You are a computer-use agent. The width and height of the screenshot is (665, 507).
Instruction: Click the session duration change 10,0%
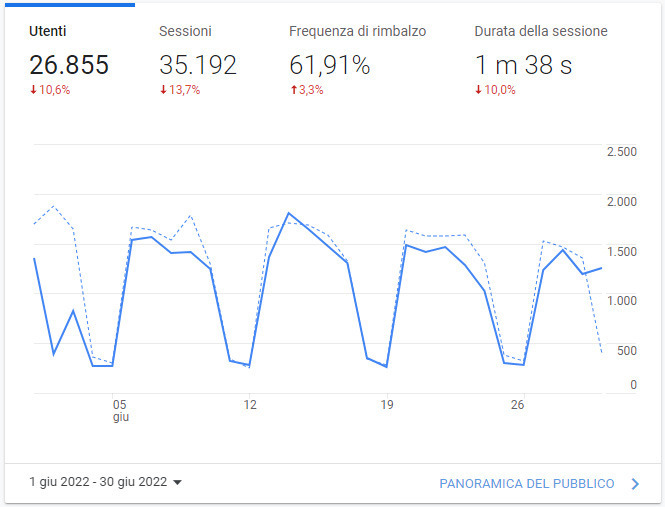coord(495,90)
